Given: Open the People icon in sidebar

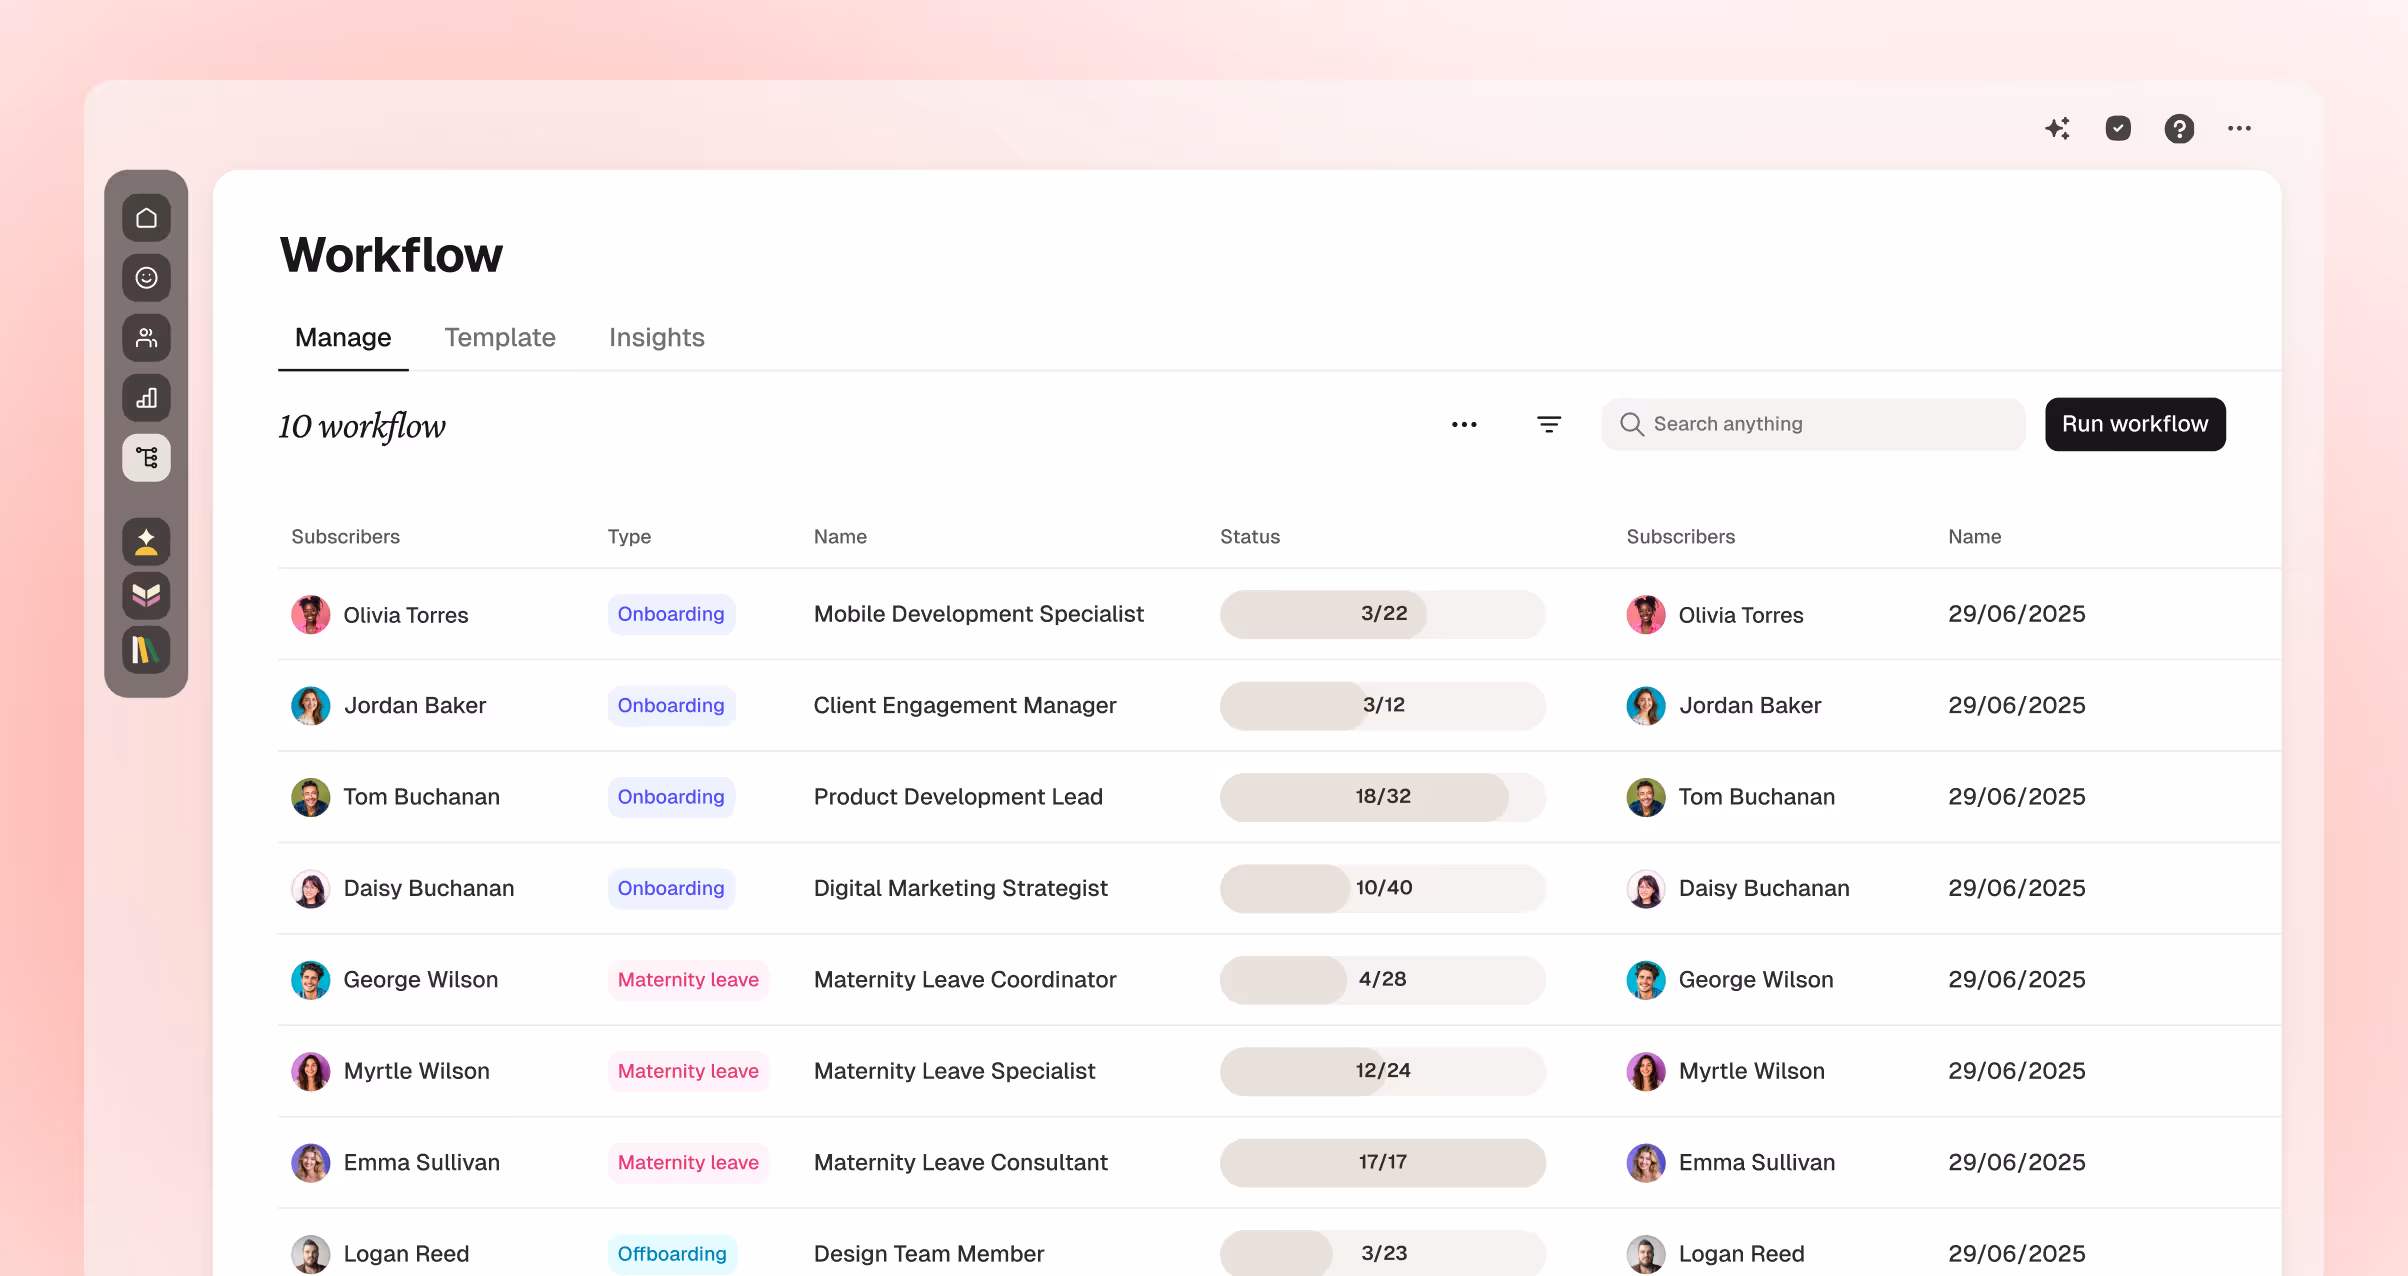Looking at the screenshot, I should coord(146,338).
